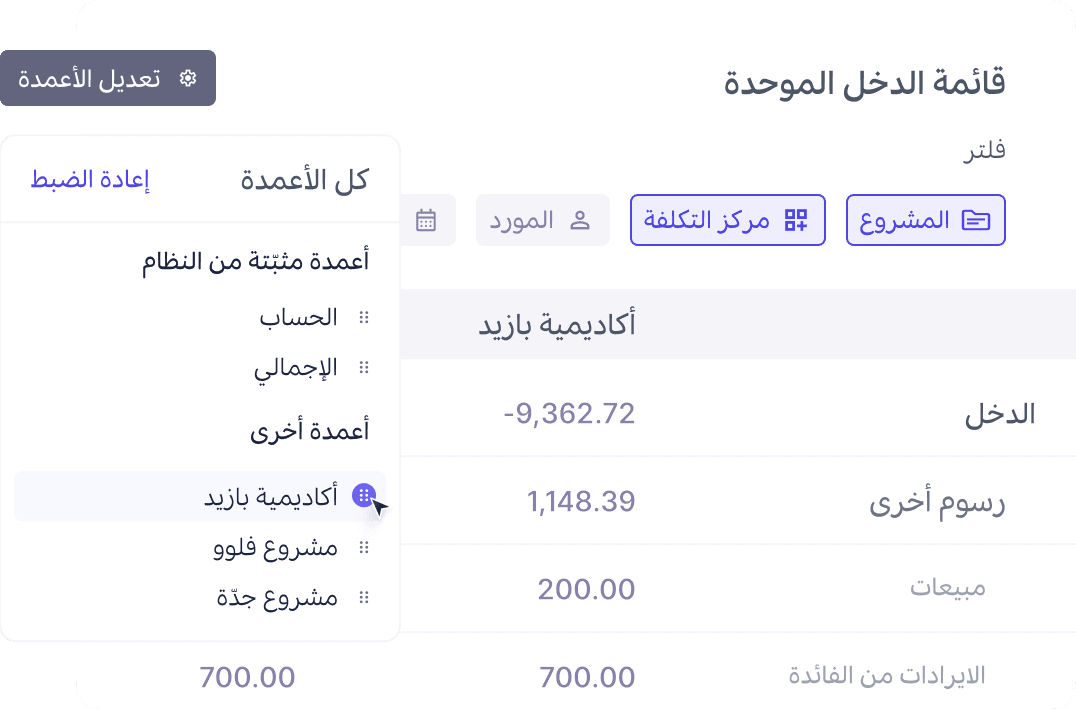Toggle the المشروع filter chip
The height and width of the screenshot is (710, 1076).
click(x=925, y=220)
